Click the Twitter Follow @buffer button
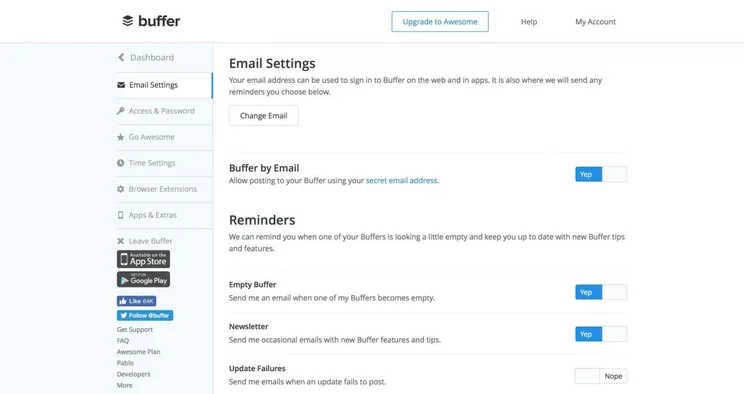 click(x=145, y=315)
